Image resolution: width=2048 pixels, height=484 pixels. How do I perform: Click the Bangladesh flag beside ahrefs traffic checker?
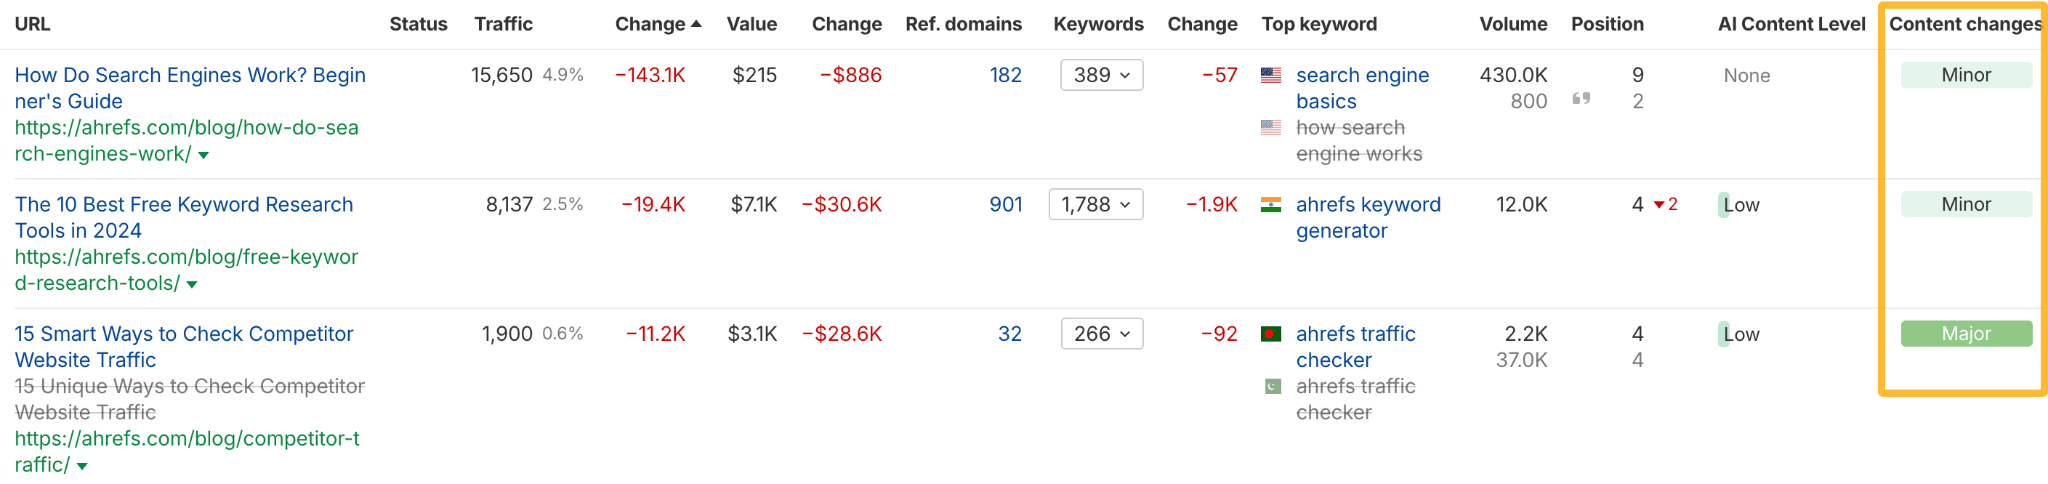1271,334
